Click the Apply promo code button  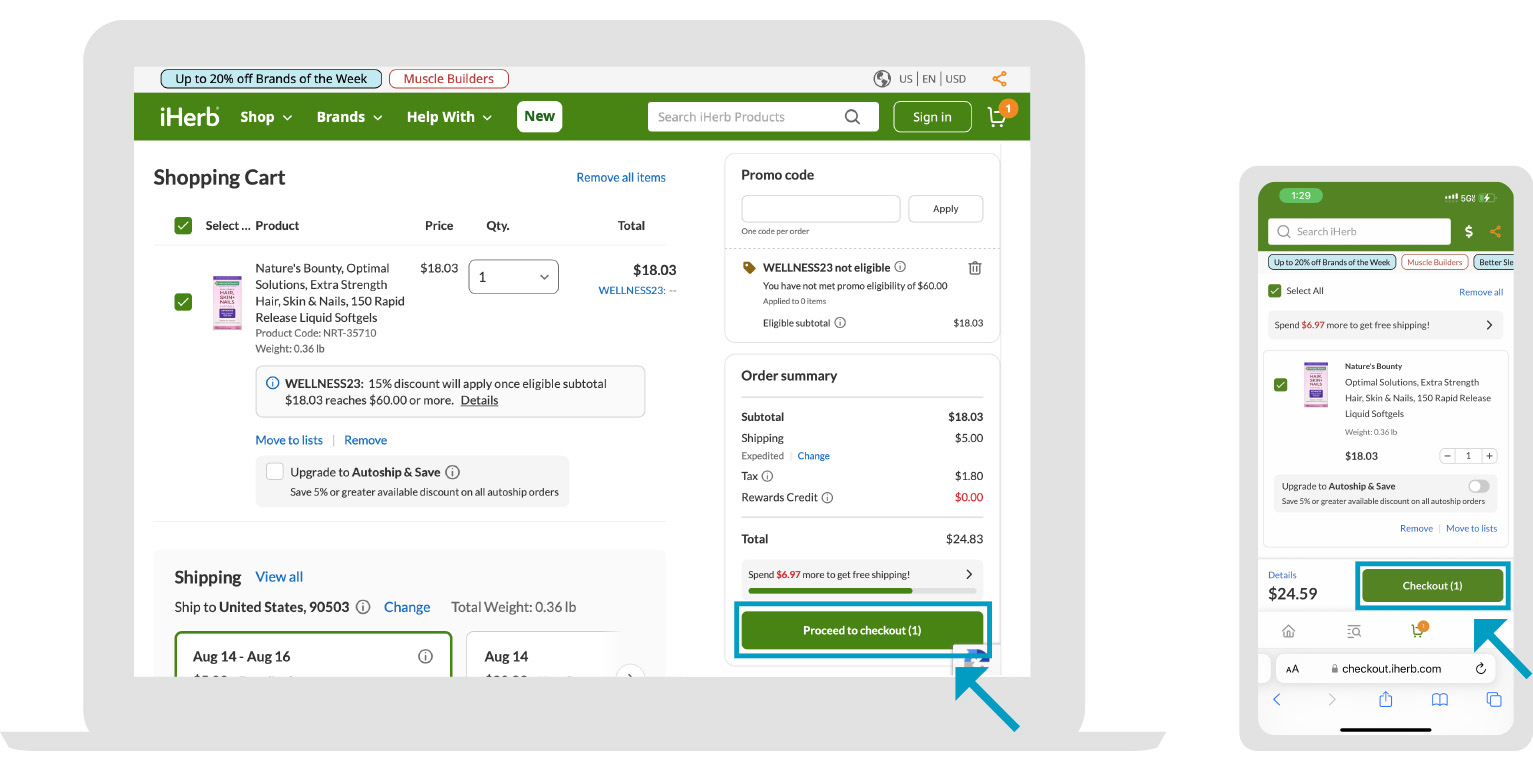[x=946, y=209]
